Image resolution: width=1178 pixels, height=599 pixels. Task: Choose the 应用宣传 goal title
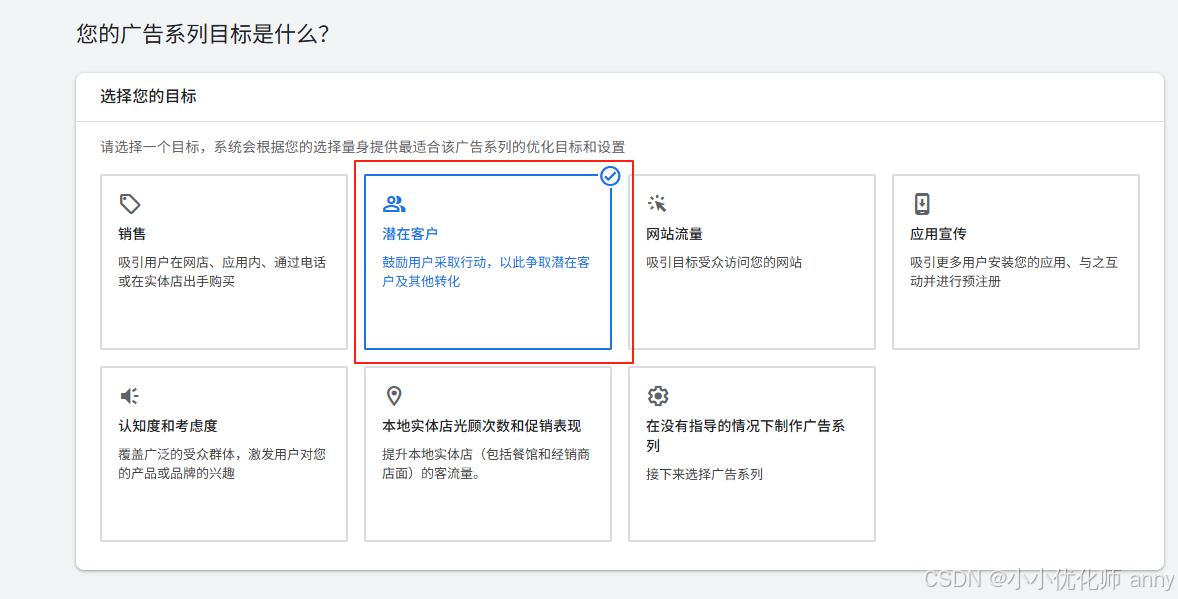(938, 234)
